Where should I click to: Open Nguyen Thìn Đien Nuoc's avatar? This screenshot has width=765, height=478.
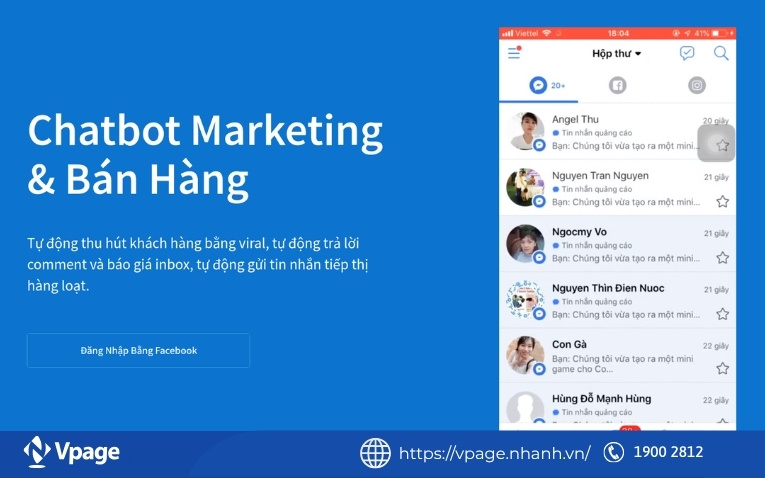point(525,299)
